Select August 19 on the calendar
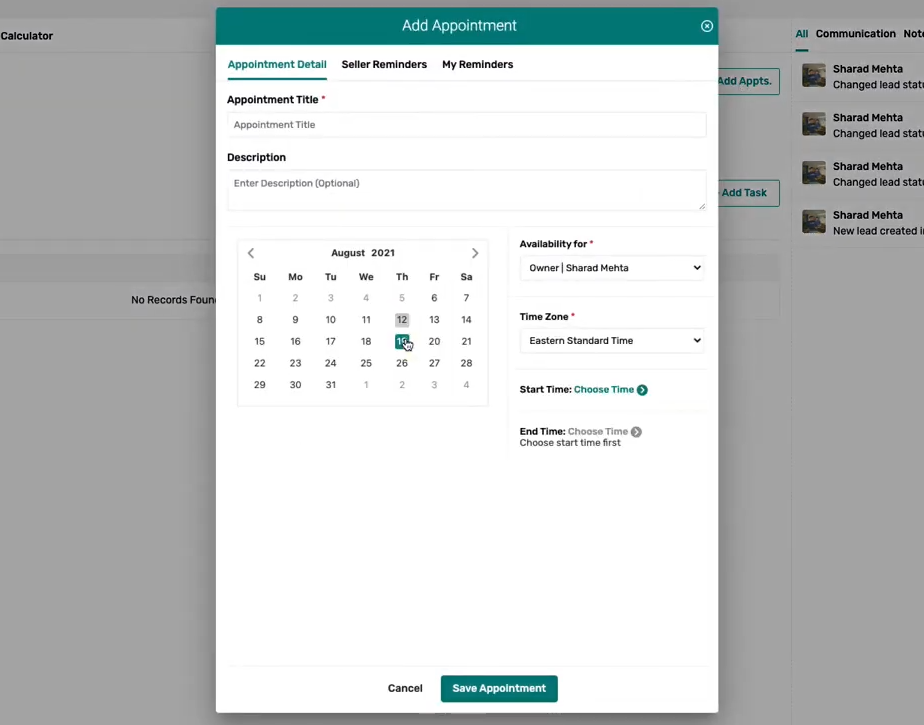The width and height of the screenshot is (924, 725). tap(402, 341)
